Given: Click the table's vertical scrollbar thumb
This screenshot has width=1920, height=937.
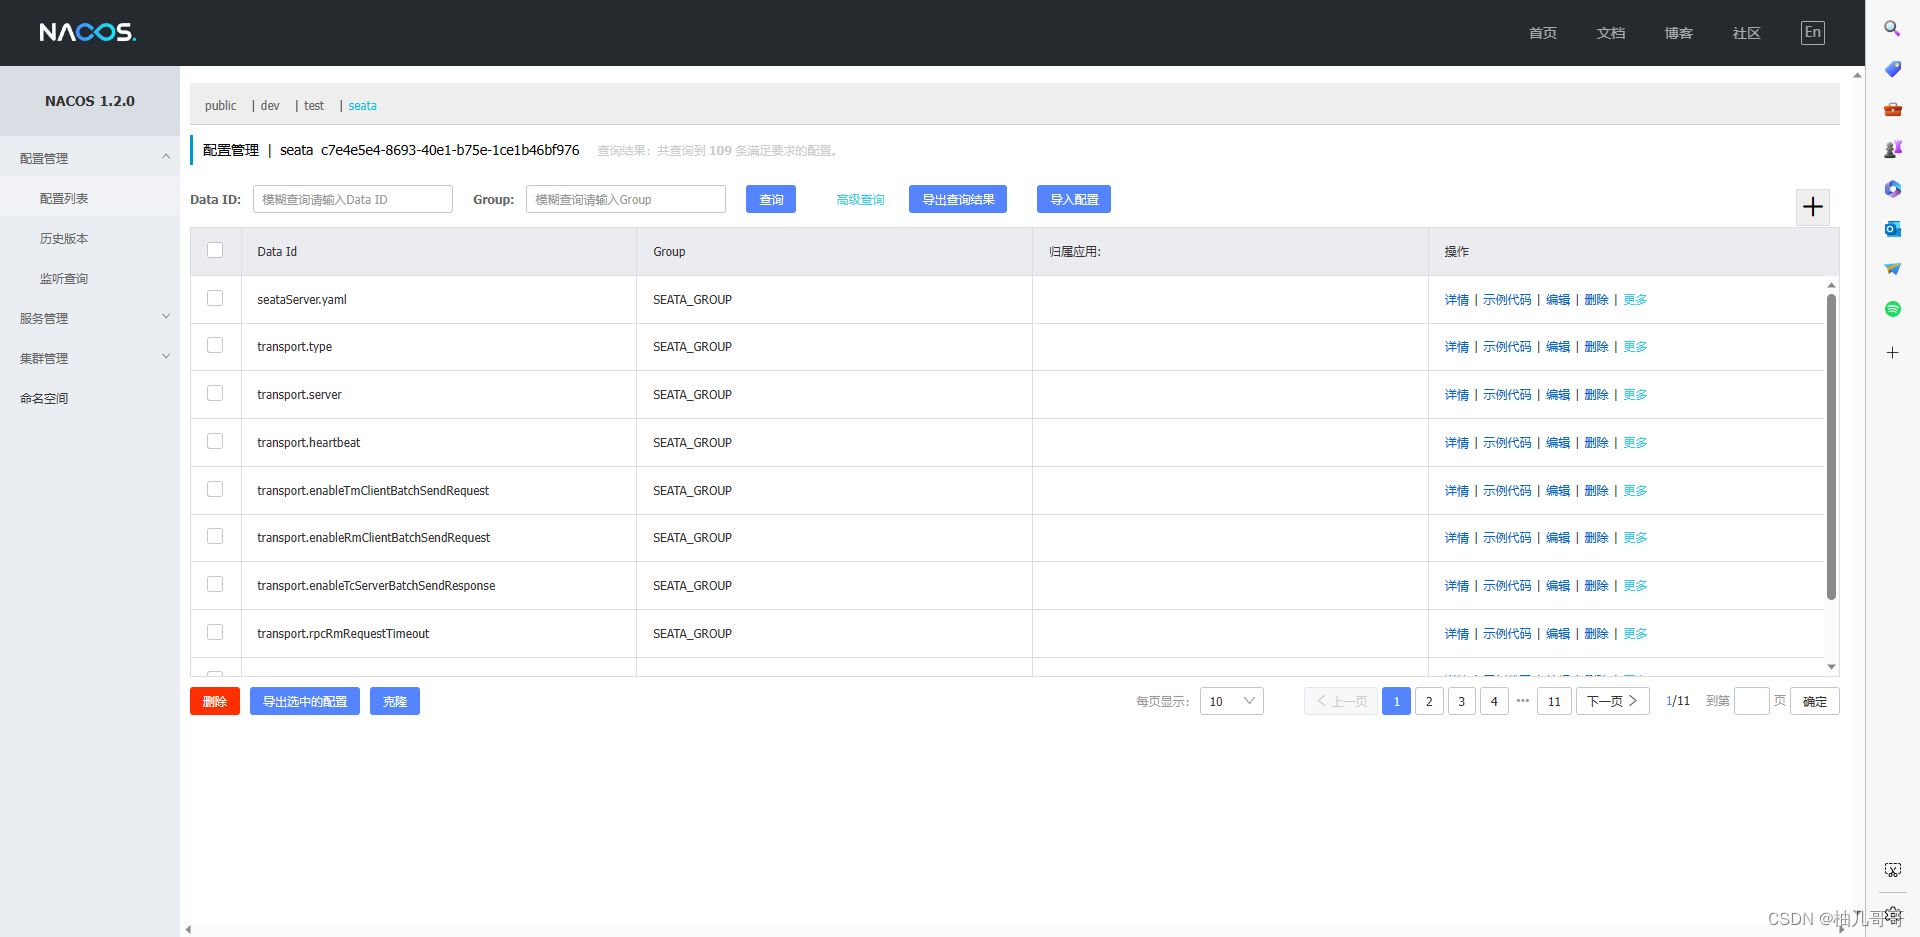Looking at the screenshot, I should click(x=1831, y=446).
